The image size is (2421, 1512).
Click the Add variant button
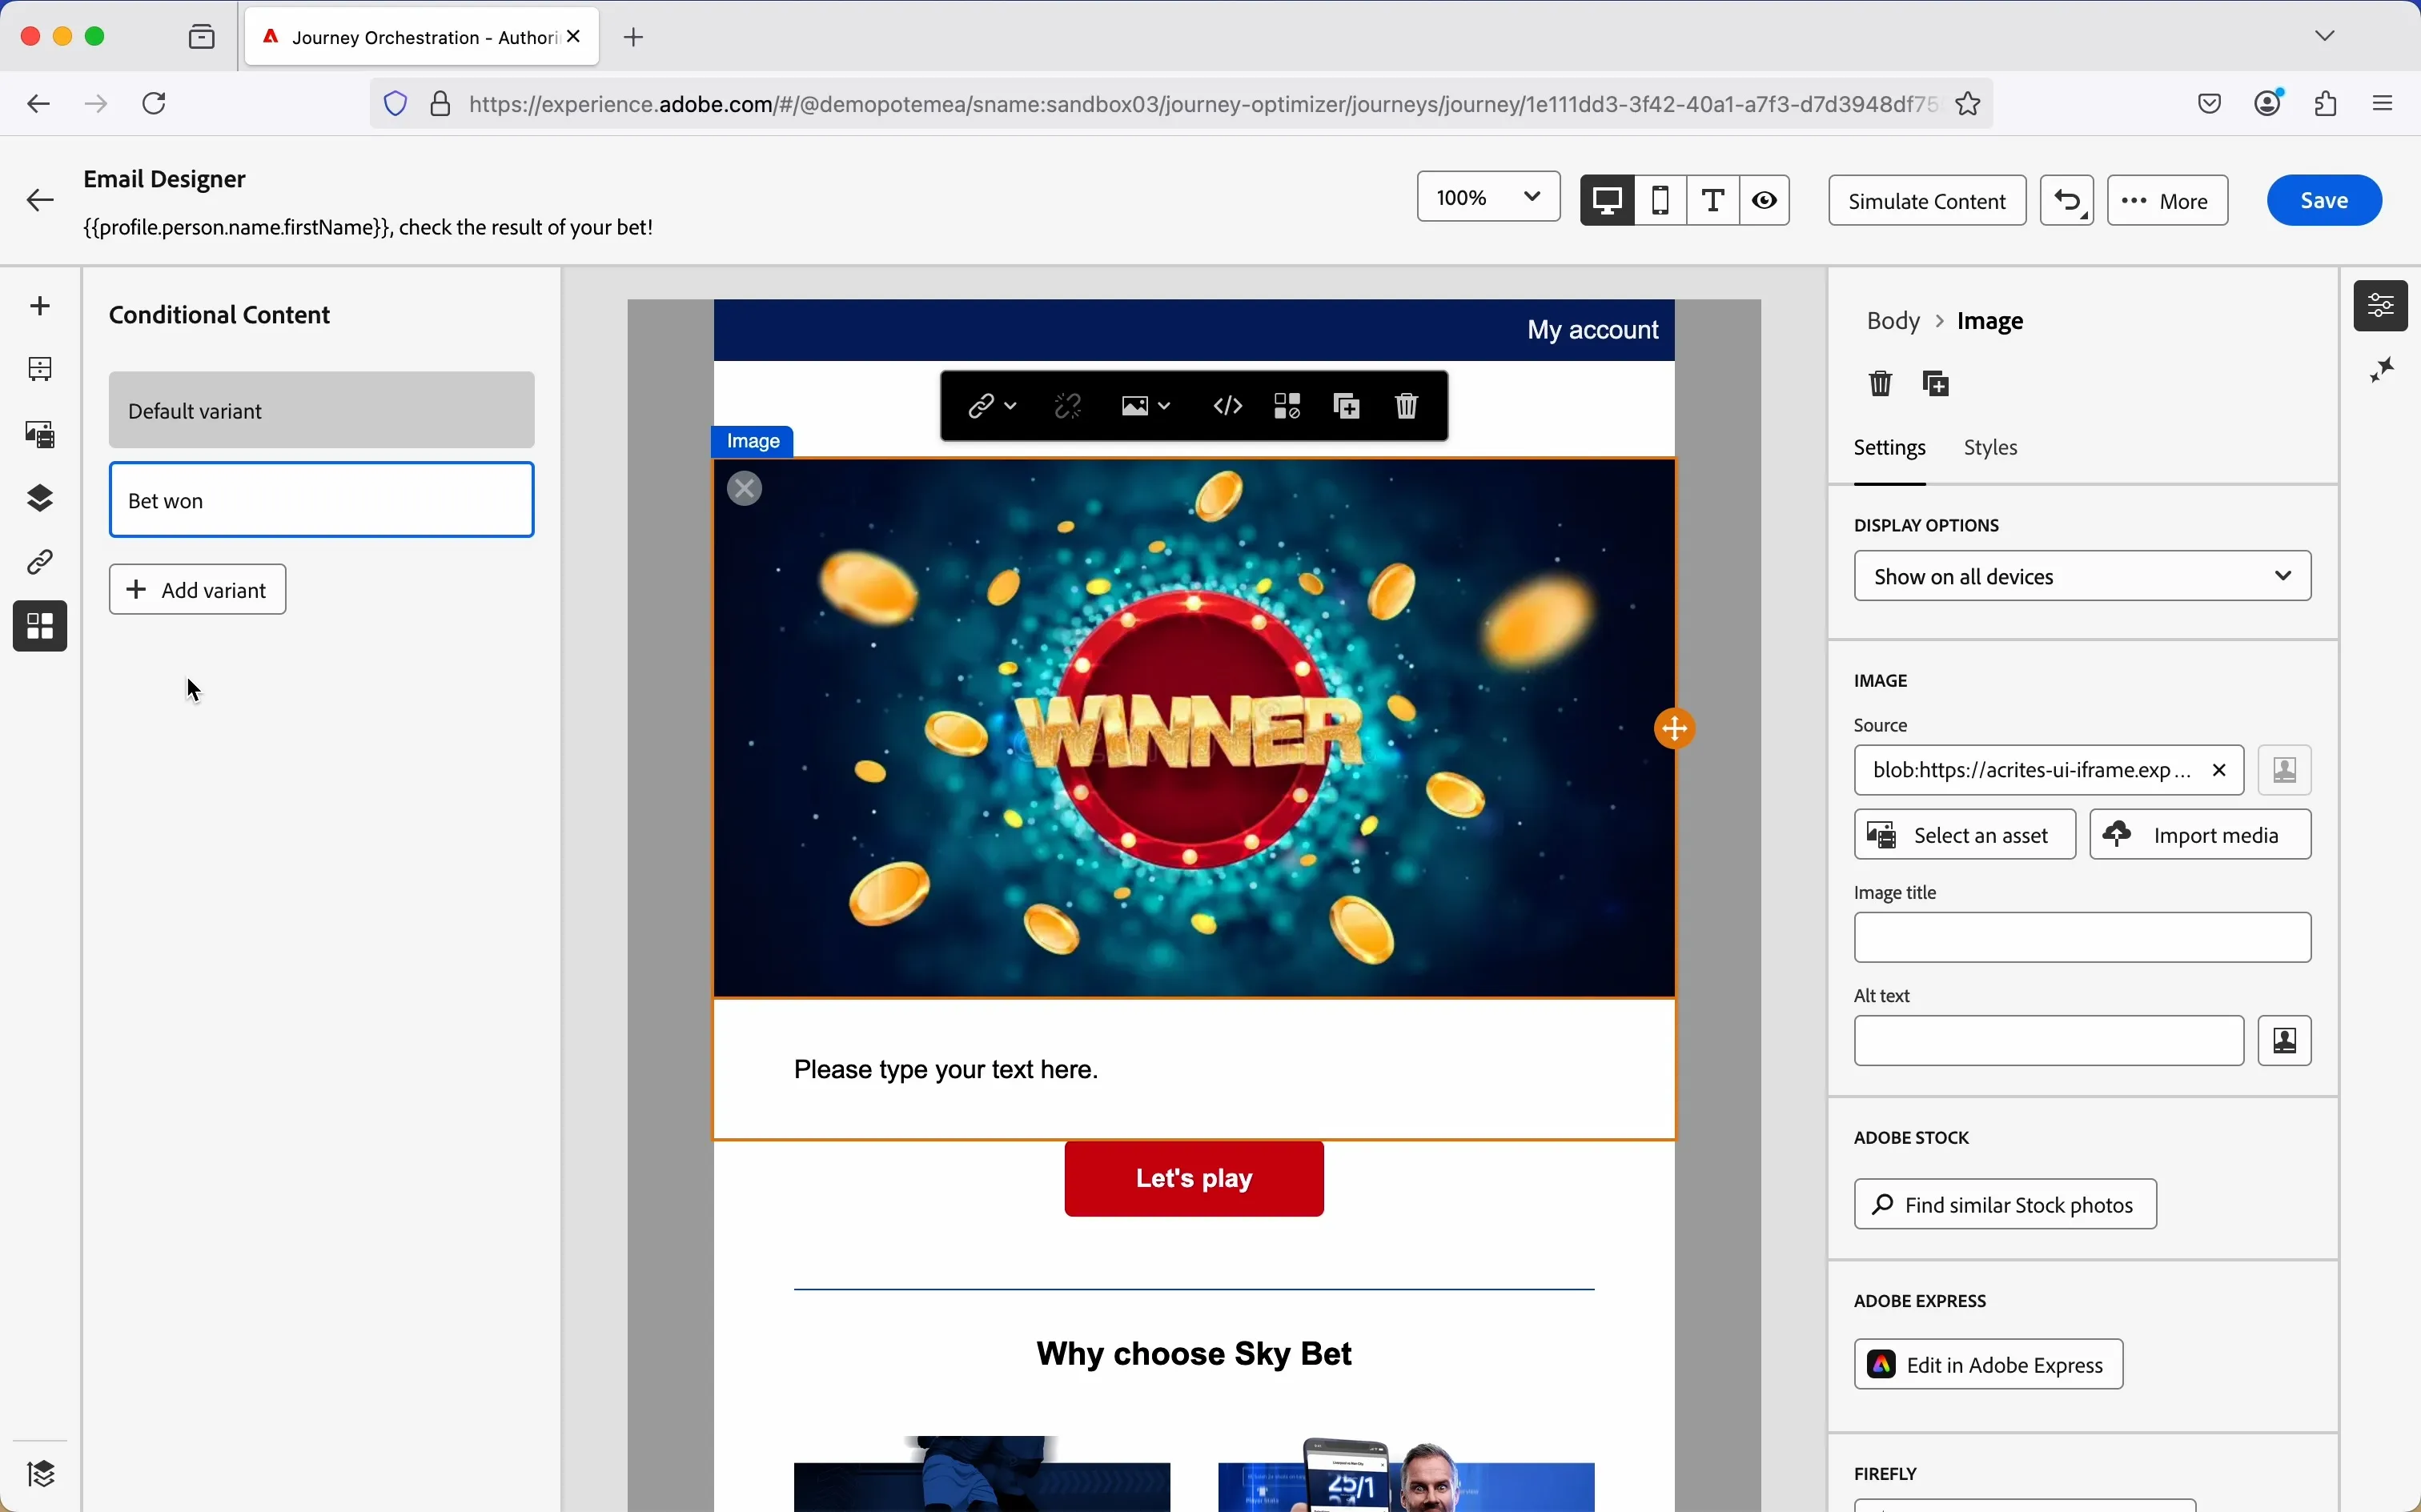point(198,591)
